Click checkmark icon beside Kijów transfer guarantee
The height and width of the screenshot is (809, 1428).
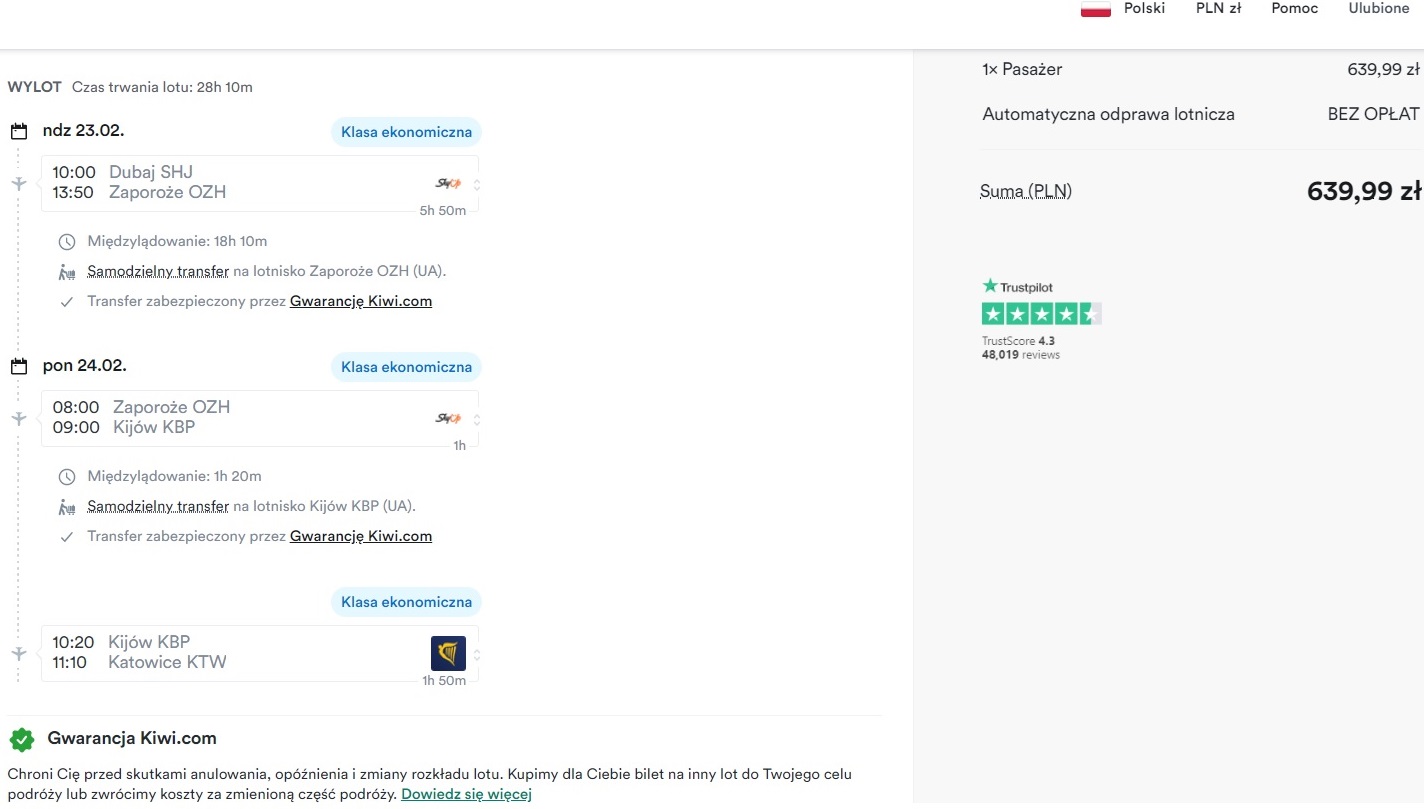point(67,537)
